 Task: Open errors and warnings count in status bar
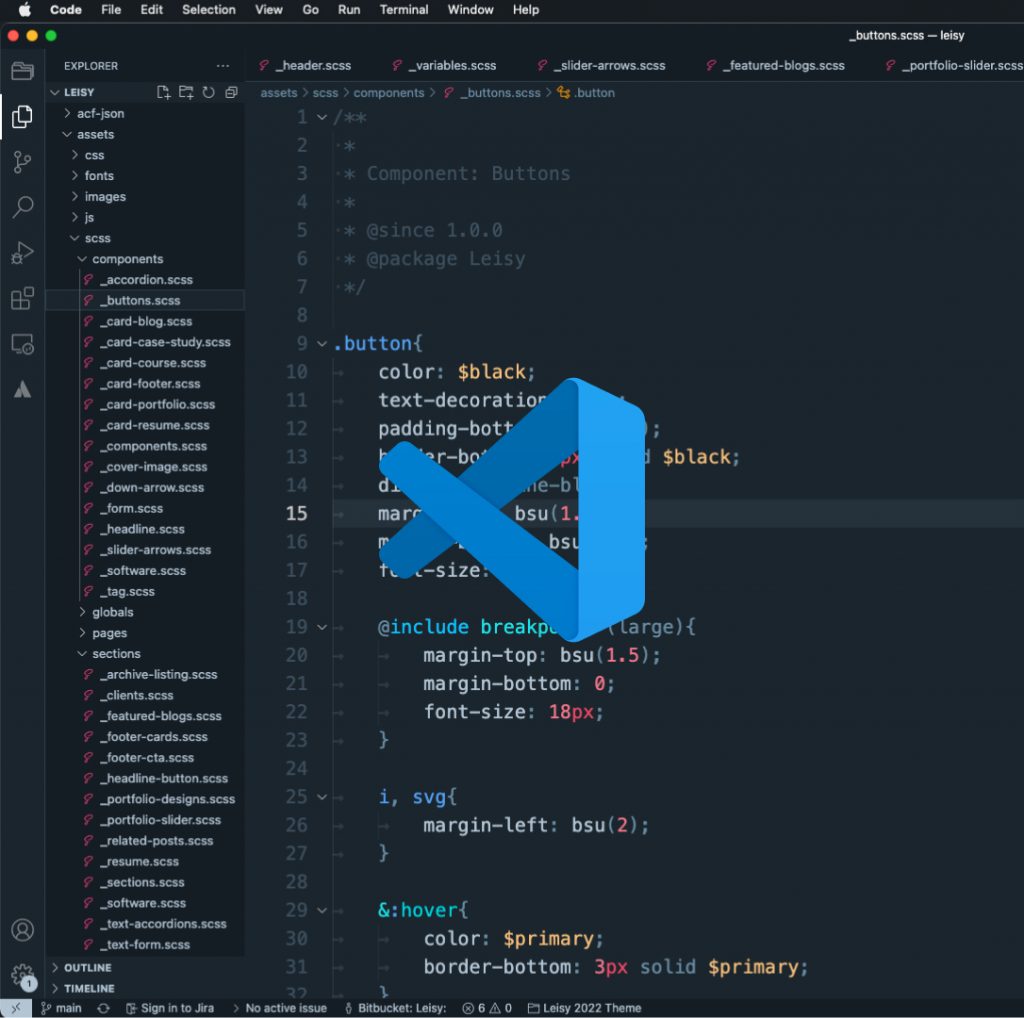(487, 1008)
